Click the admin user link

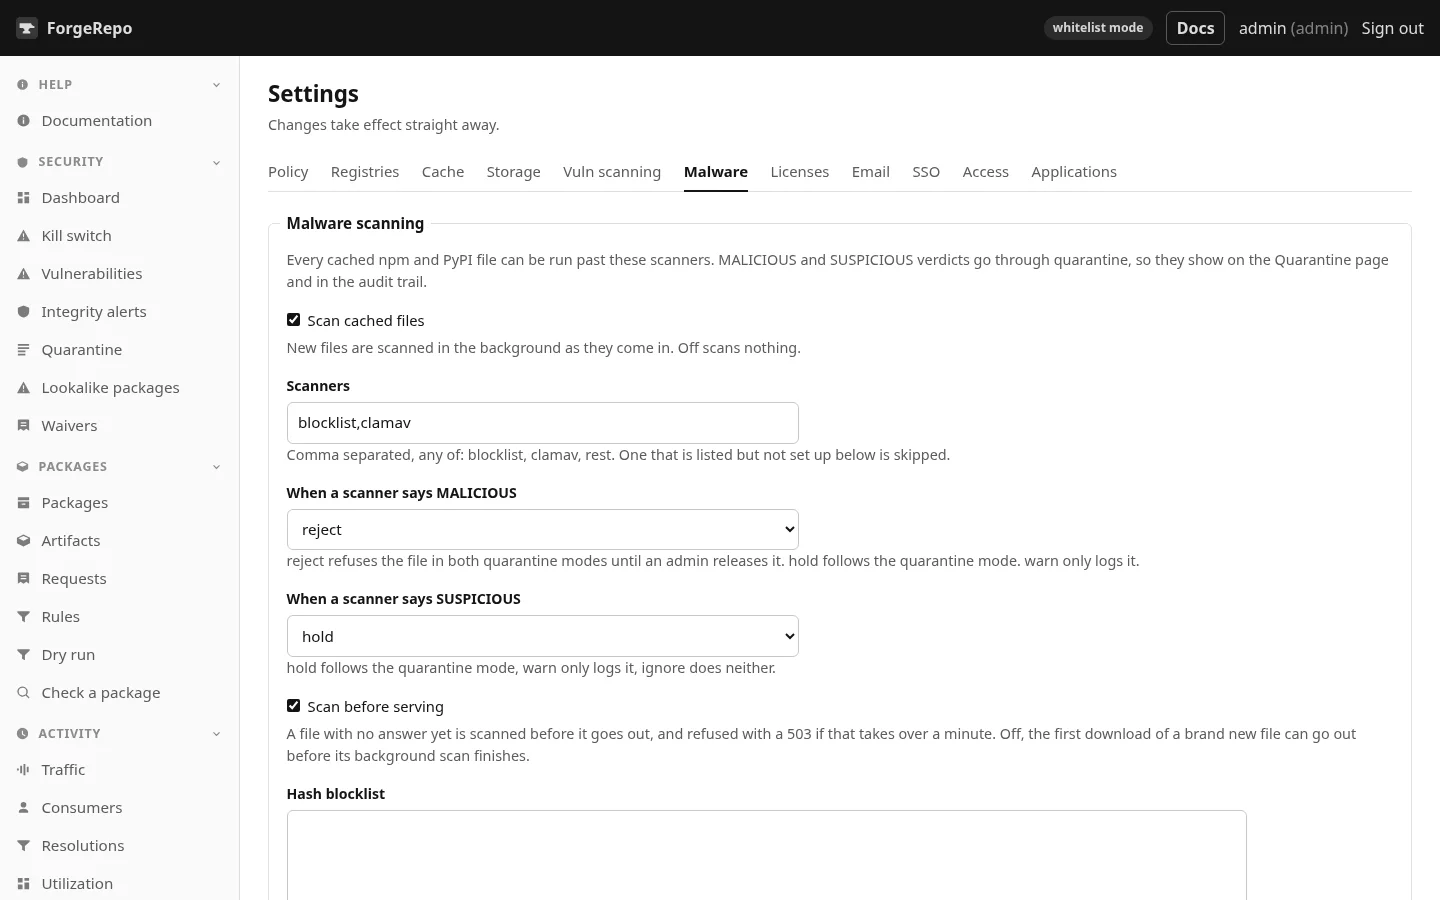pos(1293,28)
